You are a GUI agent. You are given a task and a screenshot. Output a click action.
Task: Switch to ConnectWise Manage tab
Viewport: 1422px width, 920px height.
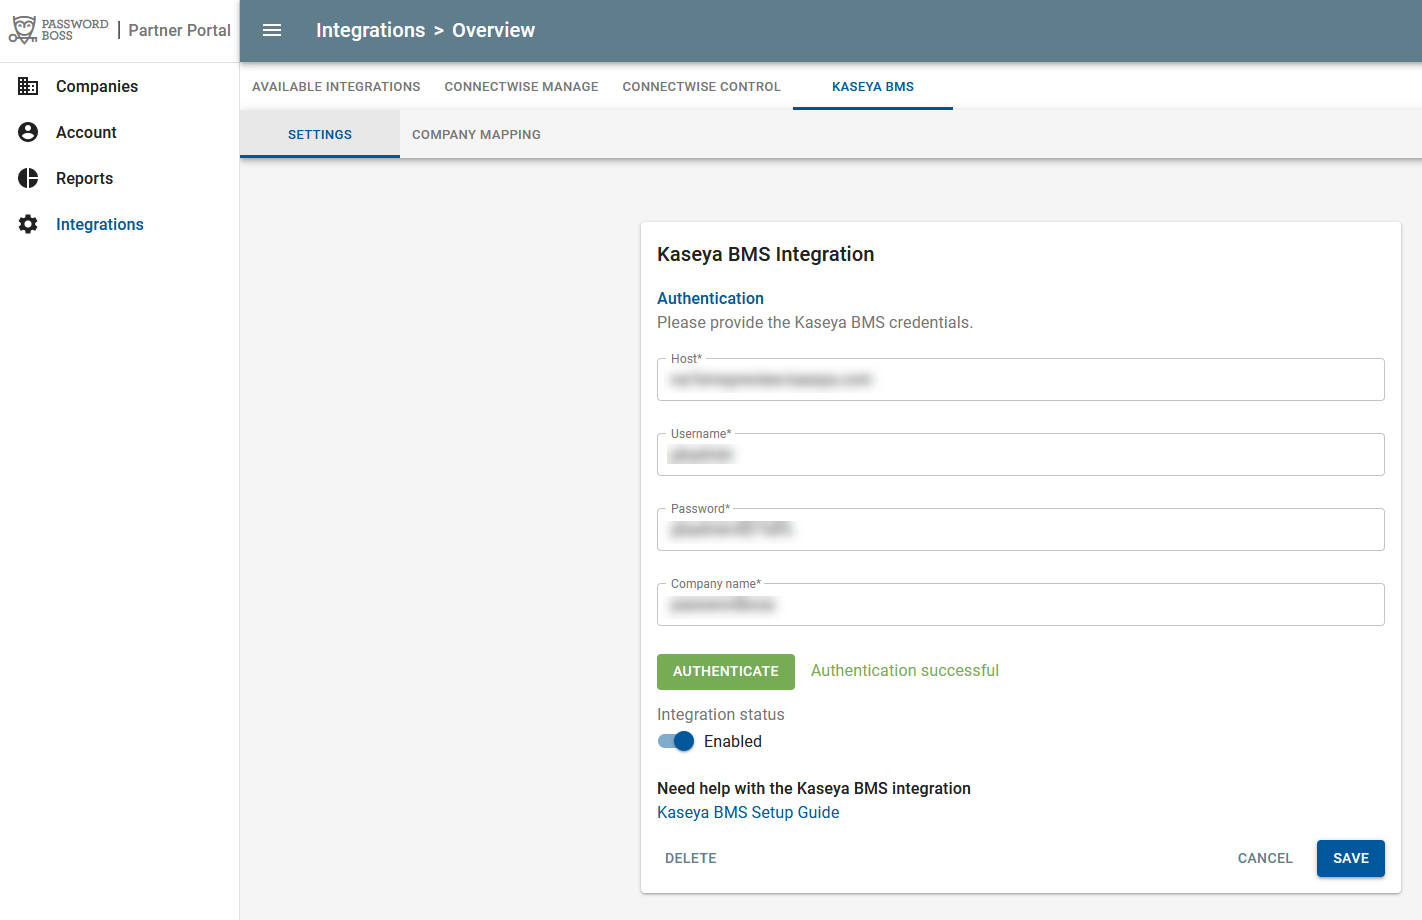tap(521, 87)
